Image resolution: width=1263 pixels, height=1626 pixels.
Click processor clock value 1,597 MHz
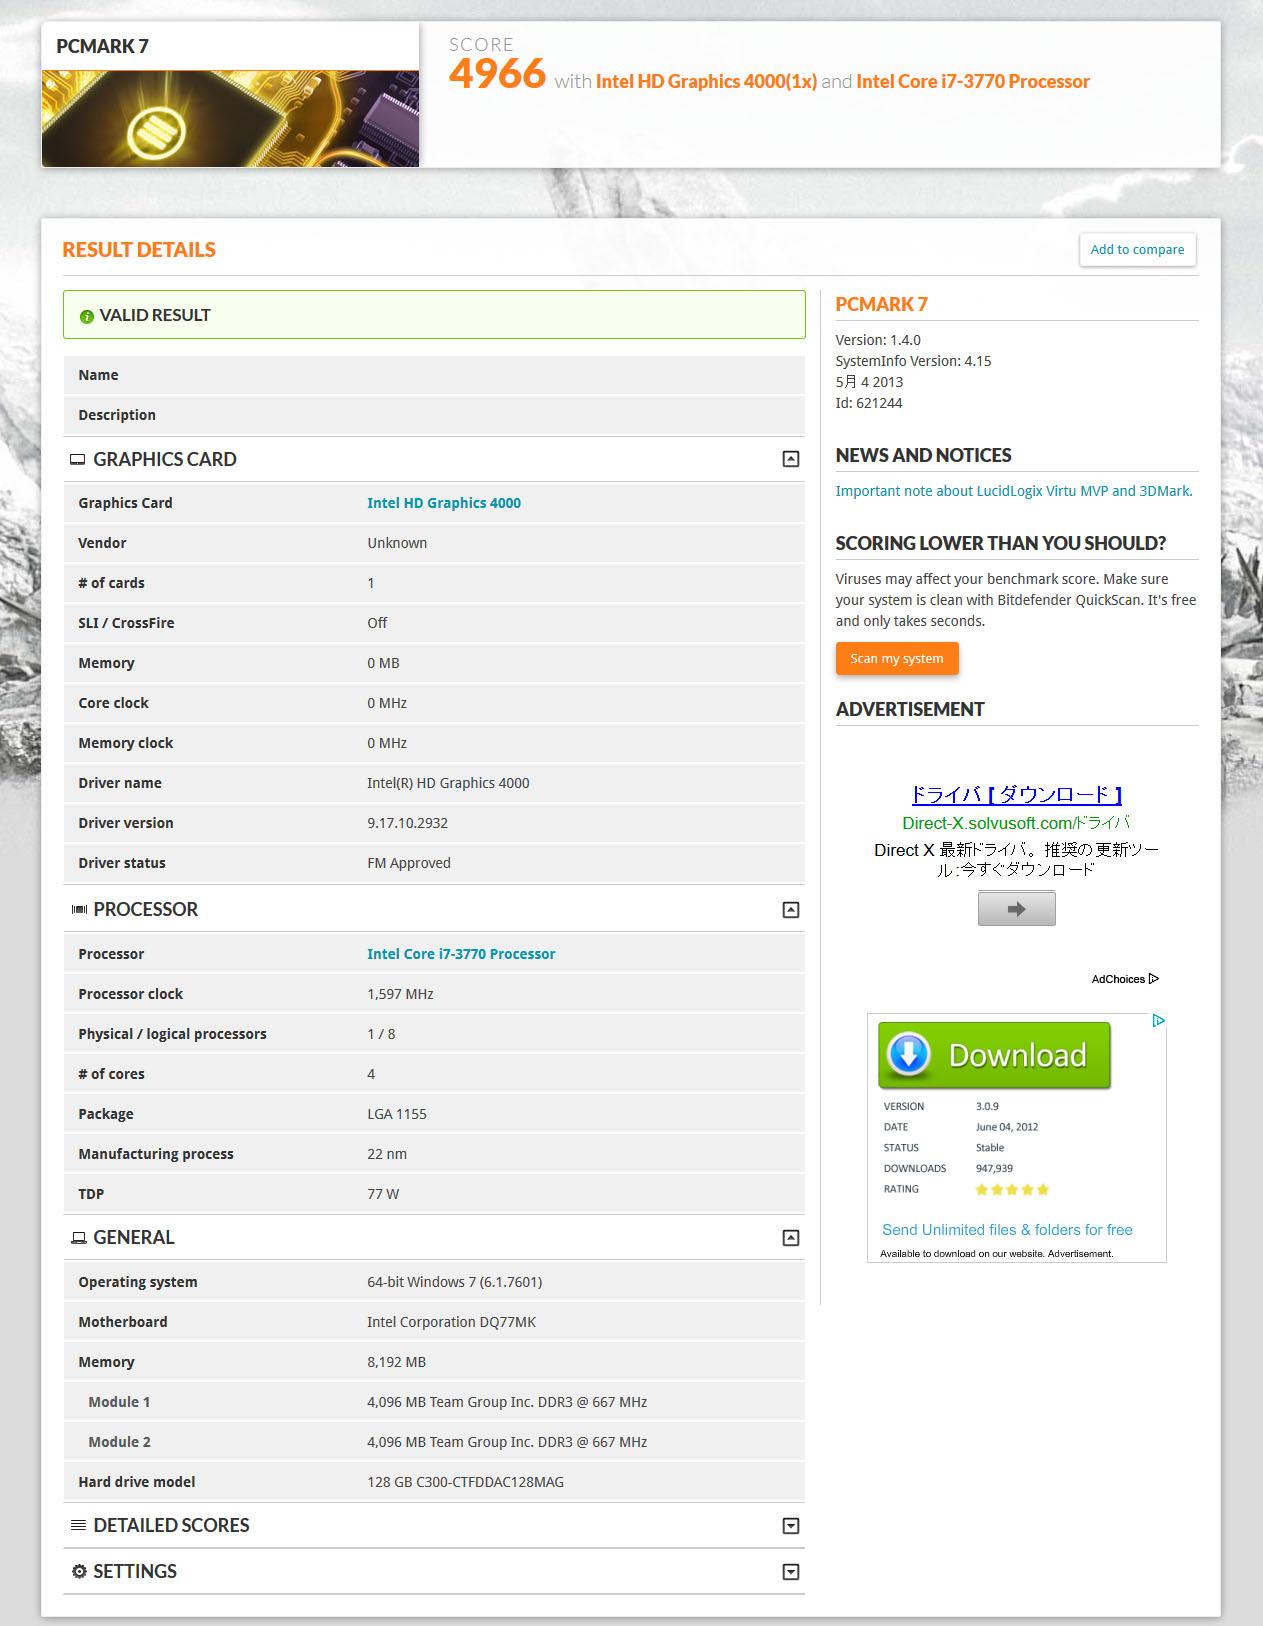point(400,994)
